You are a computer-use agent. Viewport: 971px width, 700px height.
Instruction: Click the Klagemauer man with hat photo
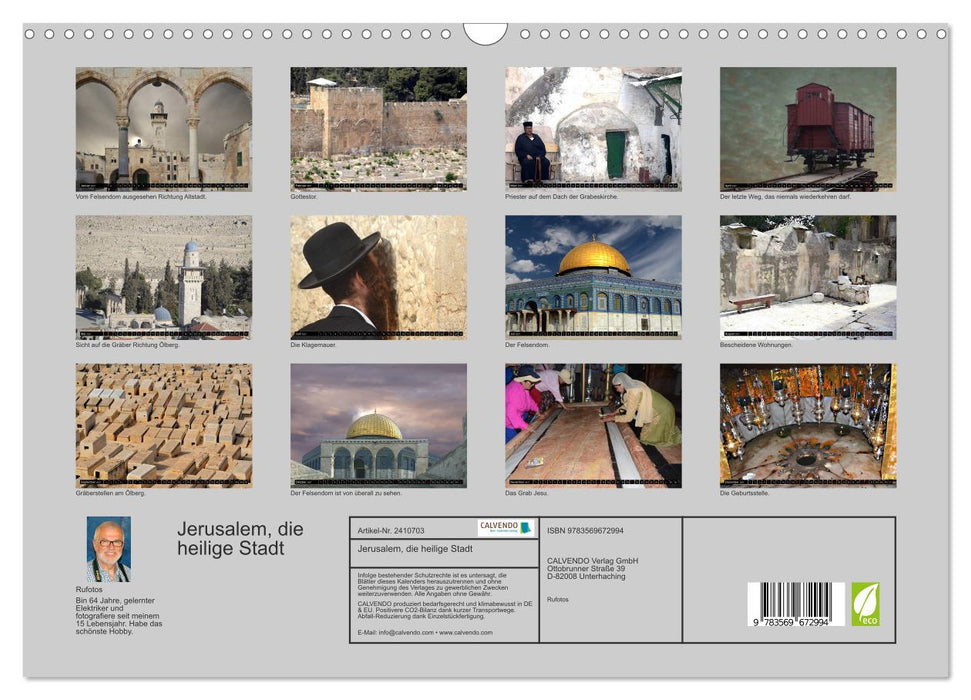click(378, 277)
